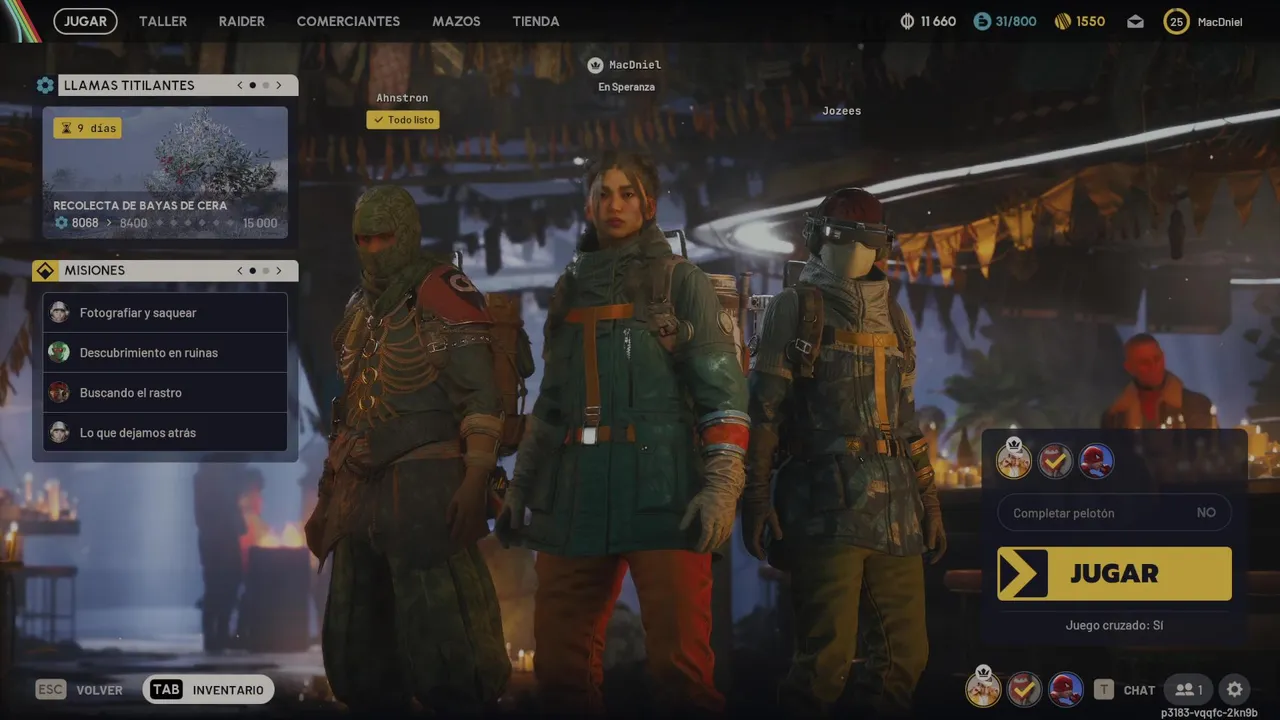
Task: Click the crown icon next to MacDniel nameplate
Action: point(596,65)
